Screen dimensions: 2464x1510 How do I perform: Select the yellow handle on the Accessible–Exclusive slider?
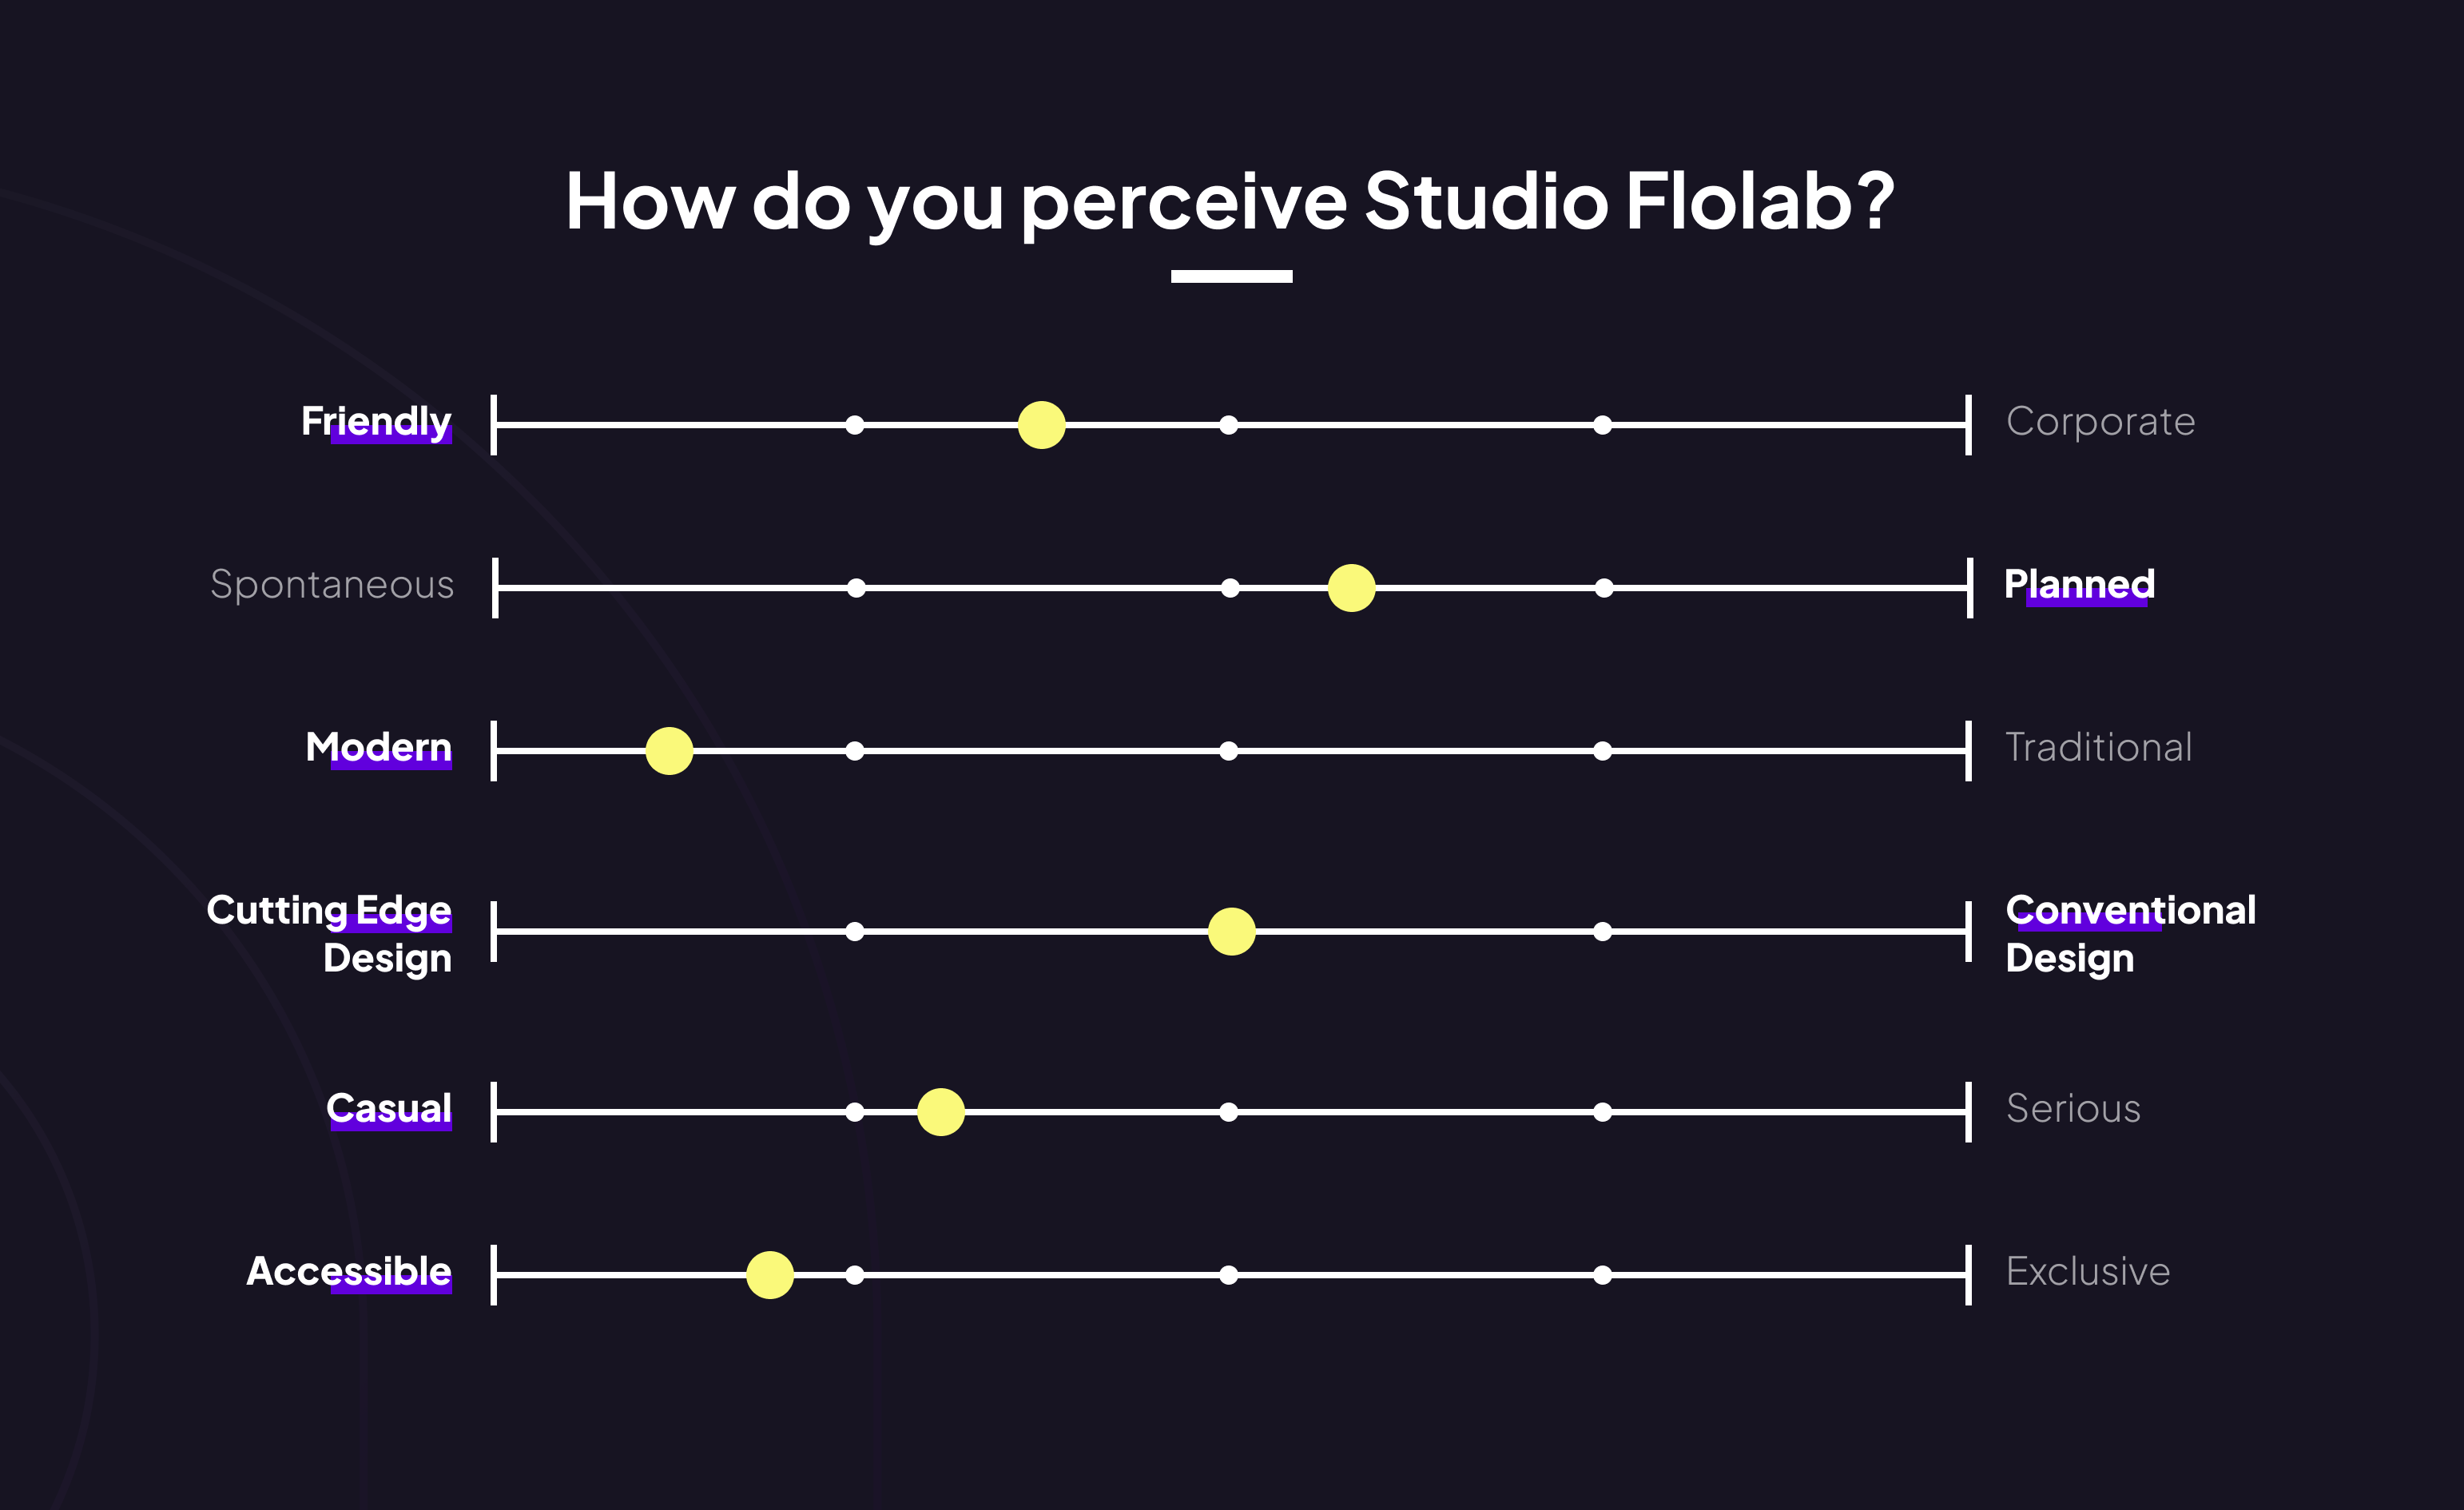769,1275
